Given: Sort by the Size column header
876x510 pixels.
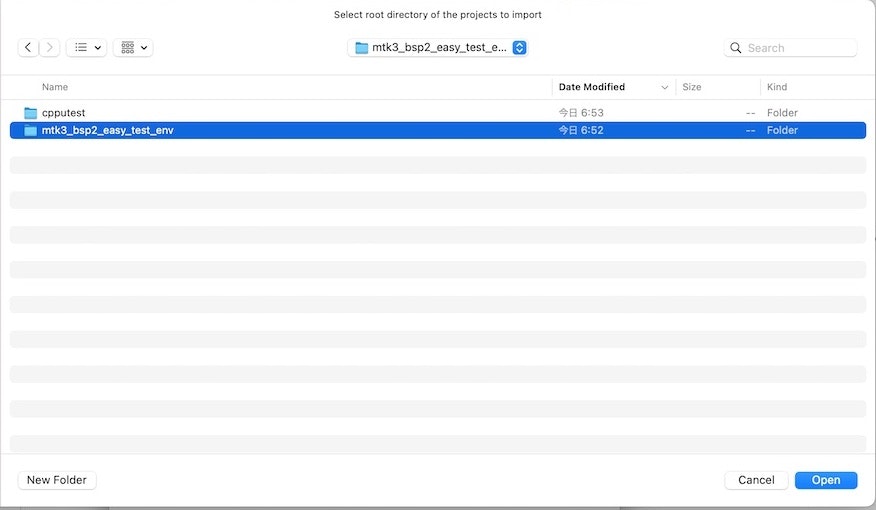Looking at the screenshot, I should click(692, 87).
